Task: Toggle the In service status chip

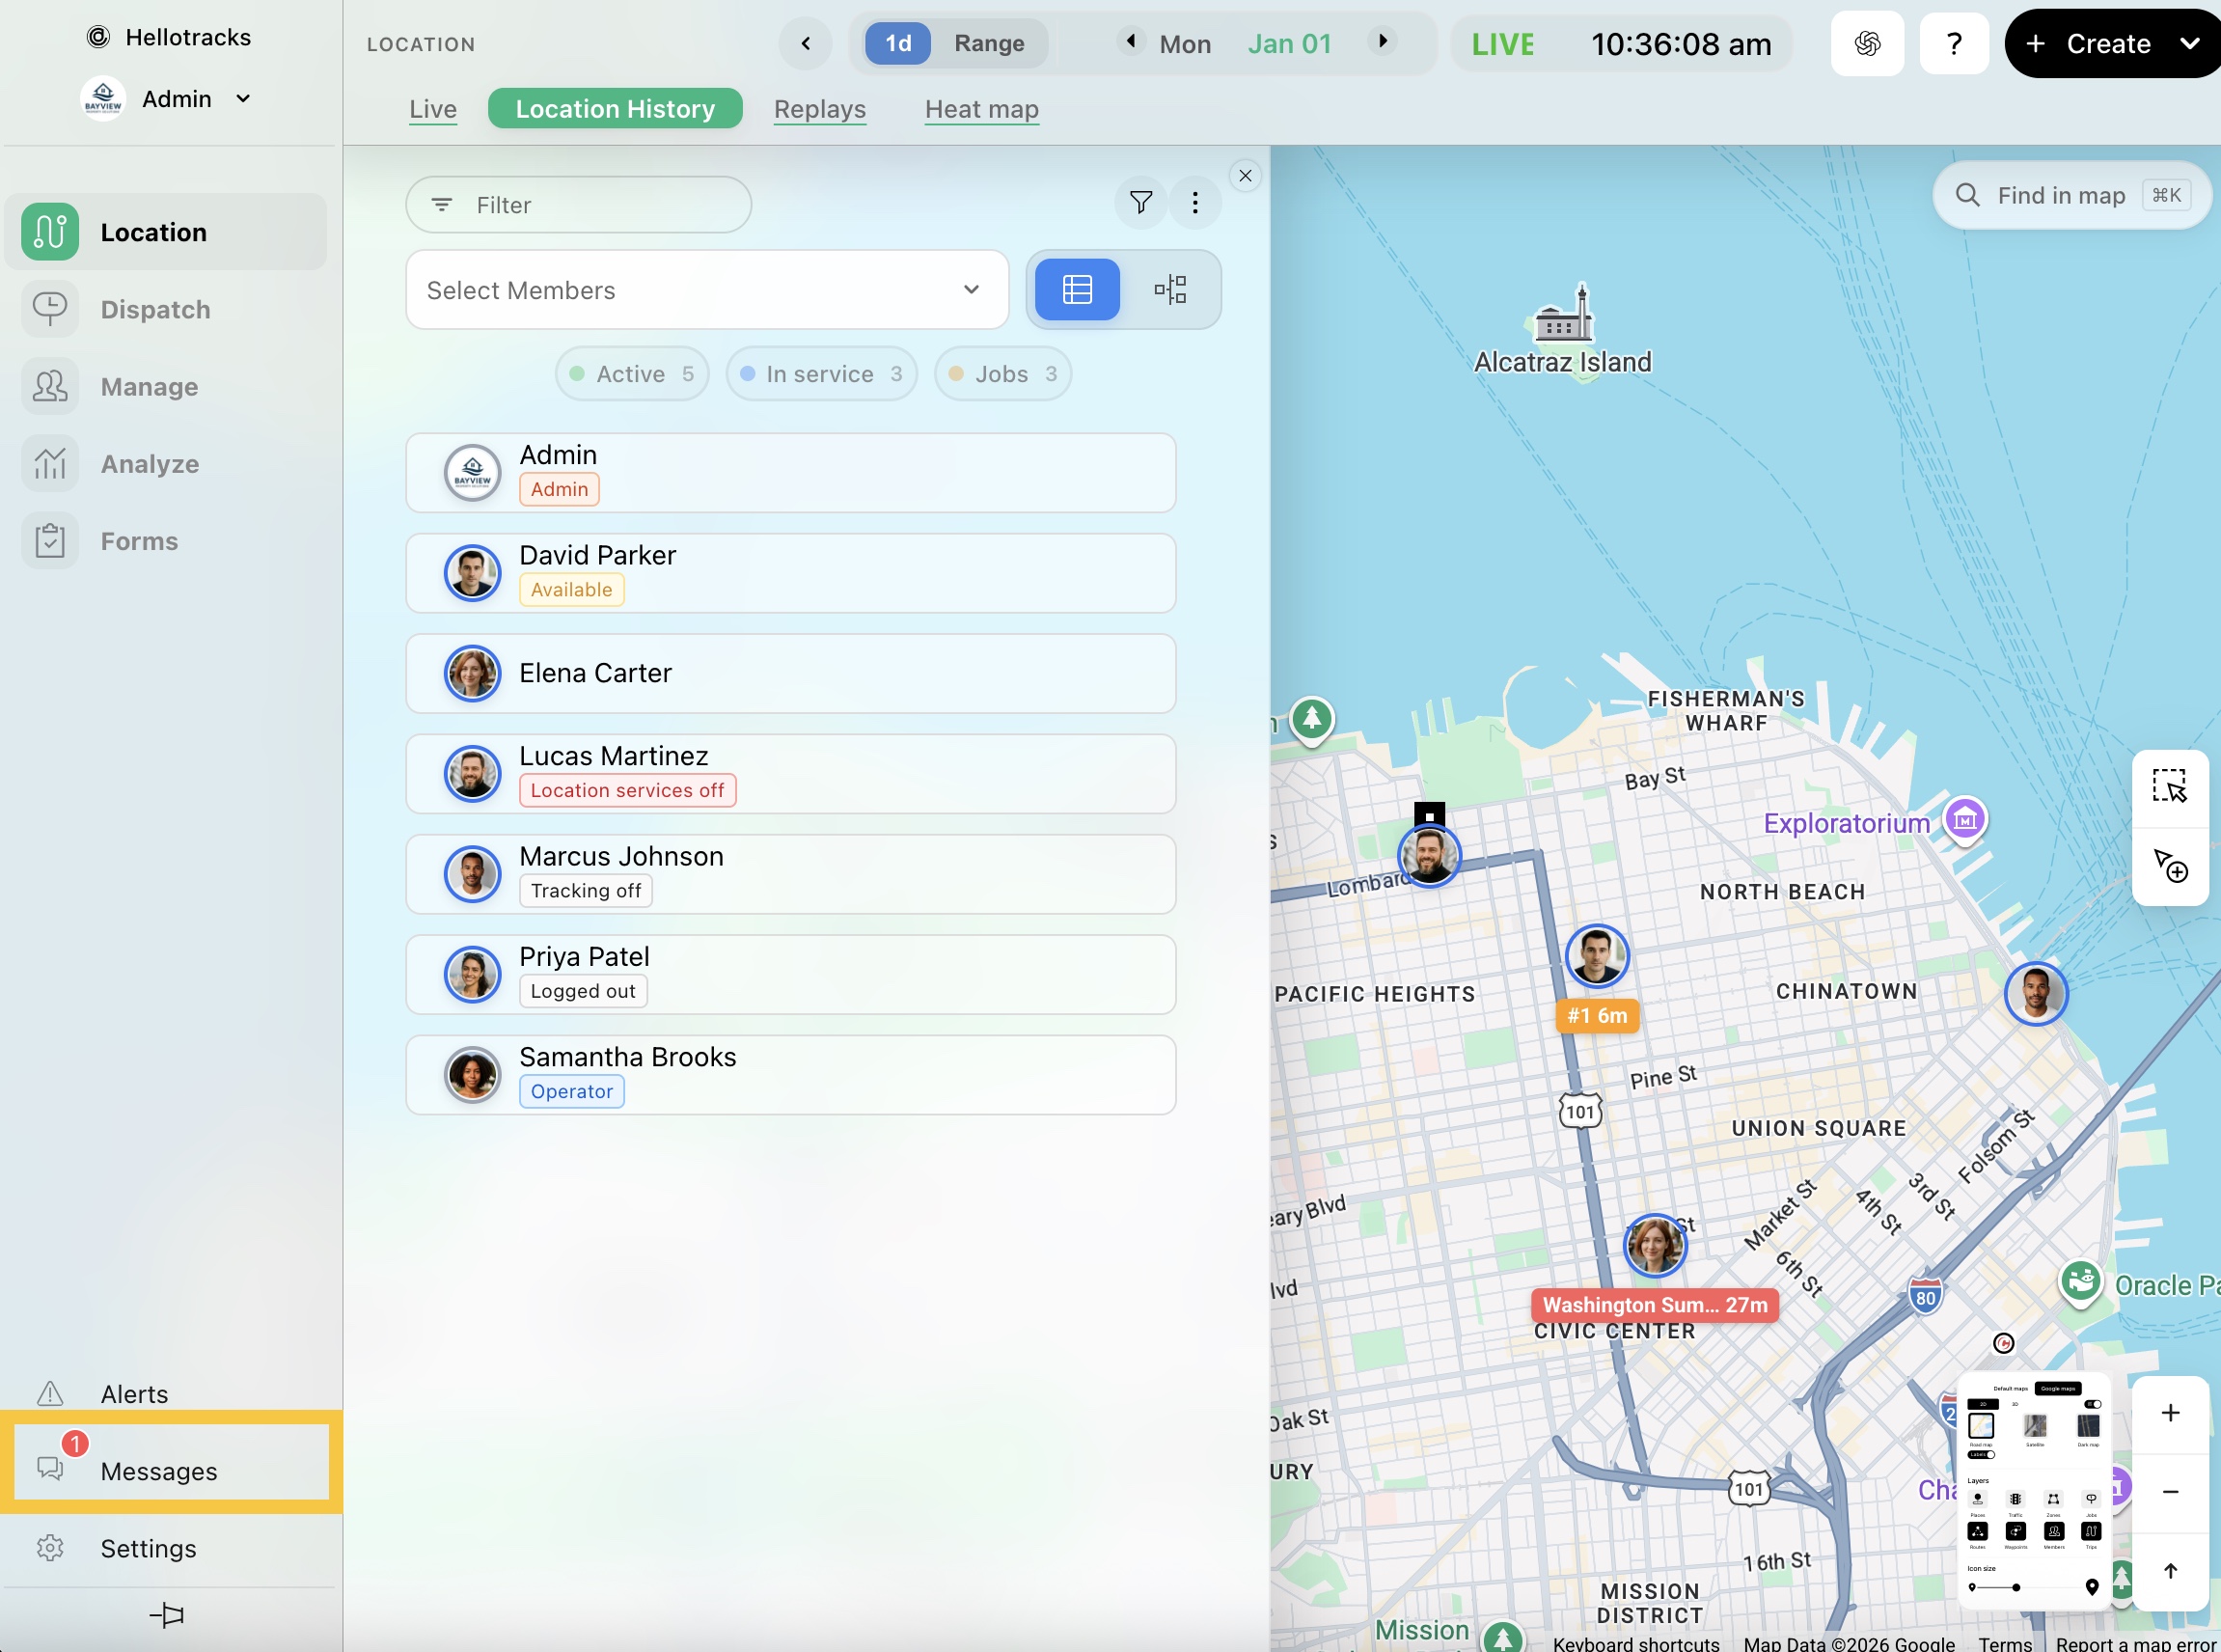Action: pos(822,374)
